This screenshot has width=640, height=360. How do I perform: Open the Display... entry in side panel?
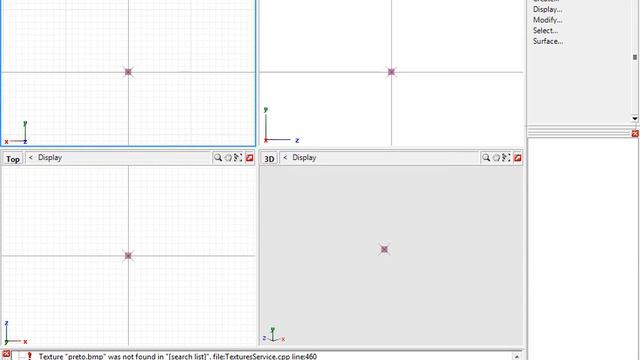click(547, 9)
